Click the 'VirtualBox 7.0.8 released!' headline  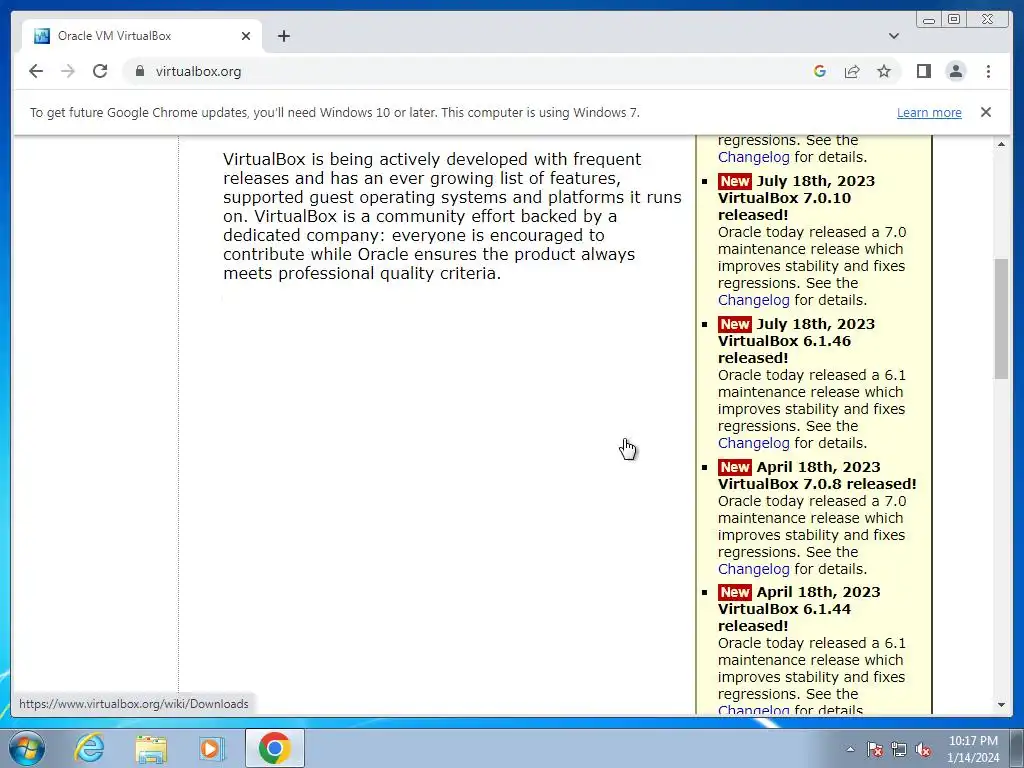click(817, 484)
